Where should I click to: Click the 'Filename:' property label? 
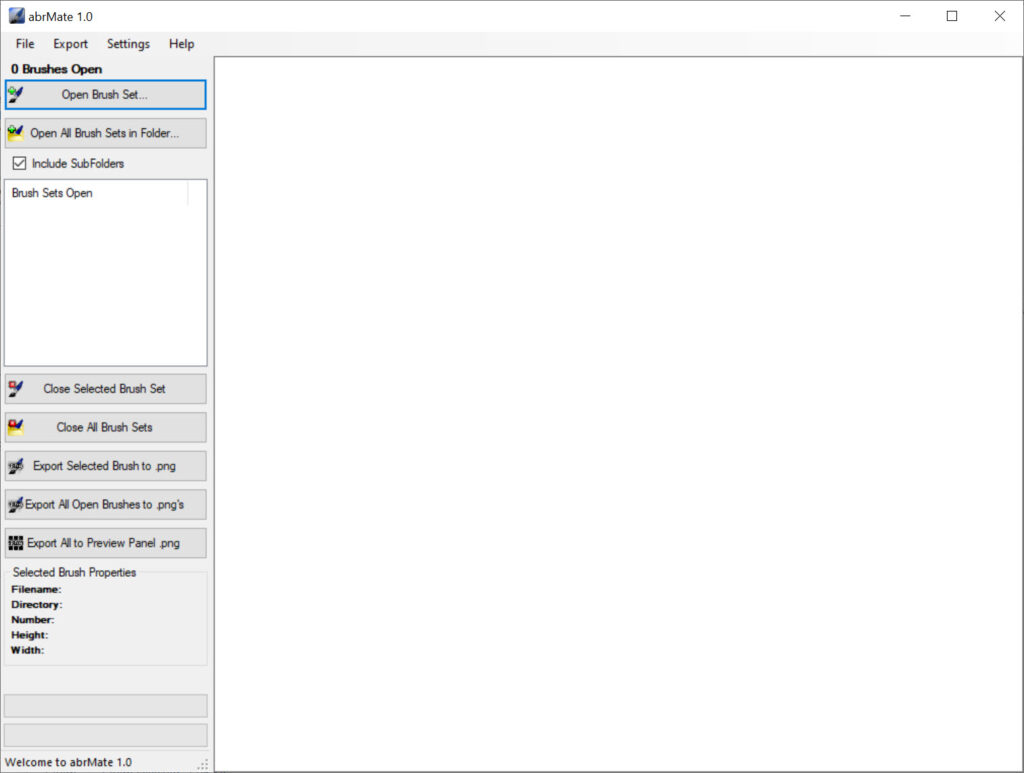click(36, 590)
